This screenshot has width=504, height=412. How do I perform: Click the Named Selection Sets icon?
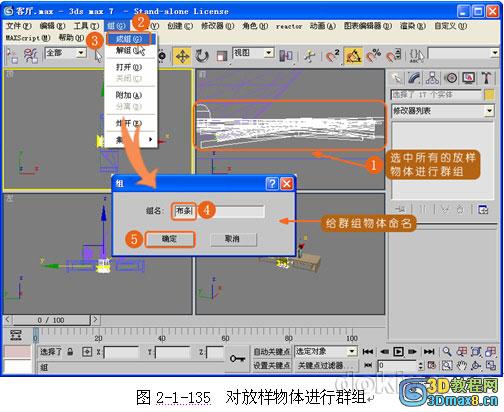[416, 56]
